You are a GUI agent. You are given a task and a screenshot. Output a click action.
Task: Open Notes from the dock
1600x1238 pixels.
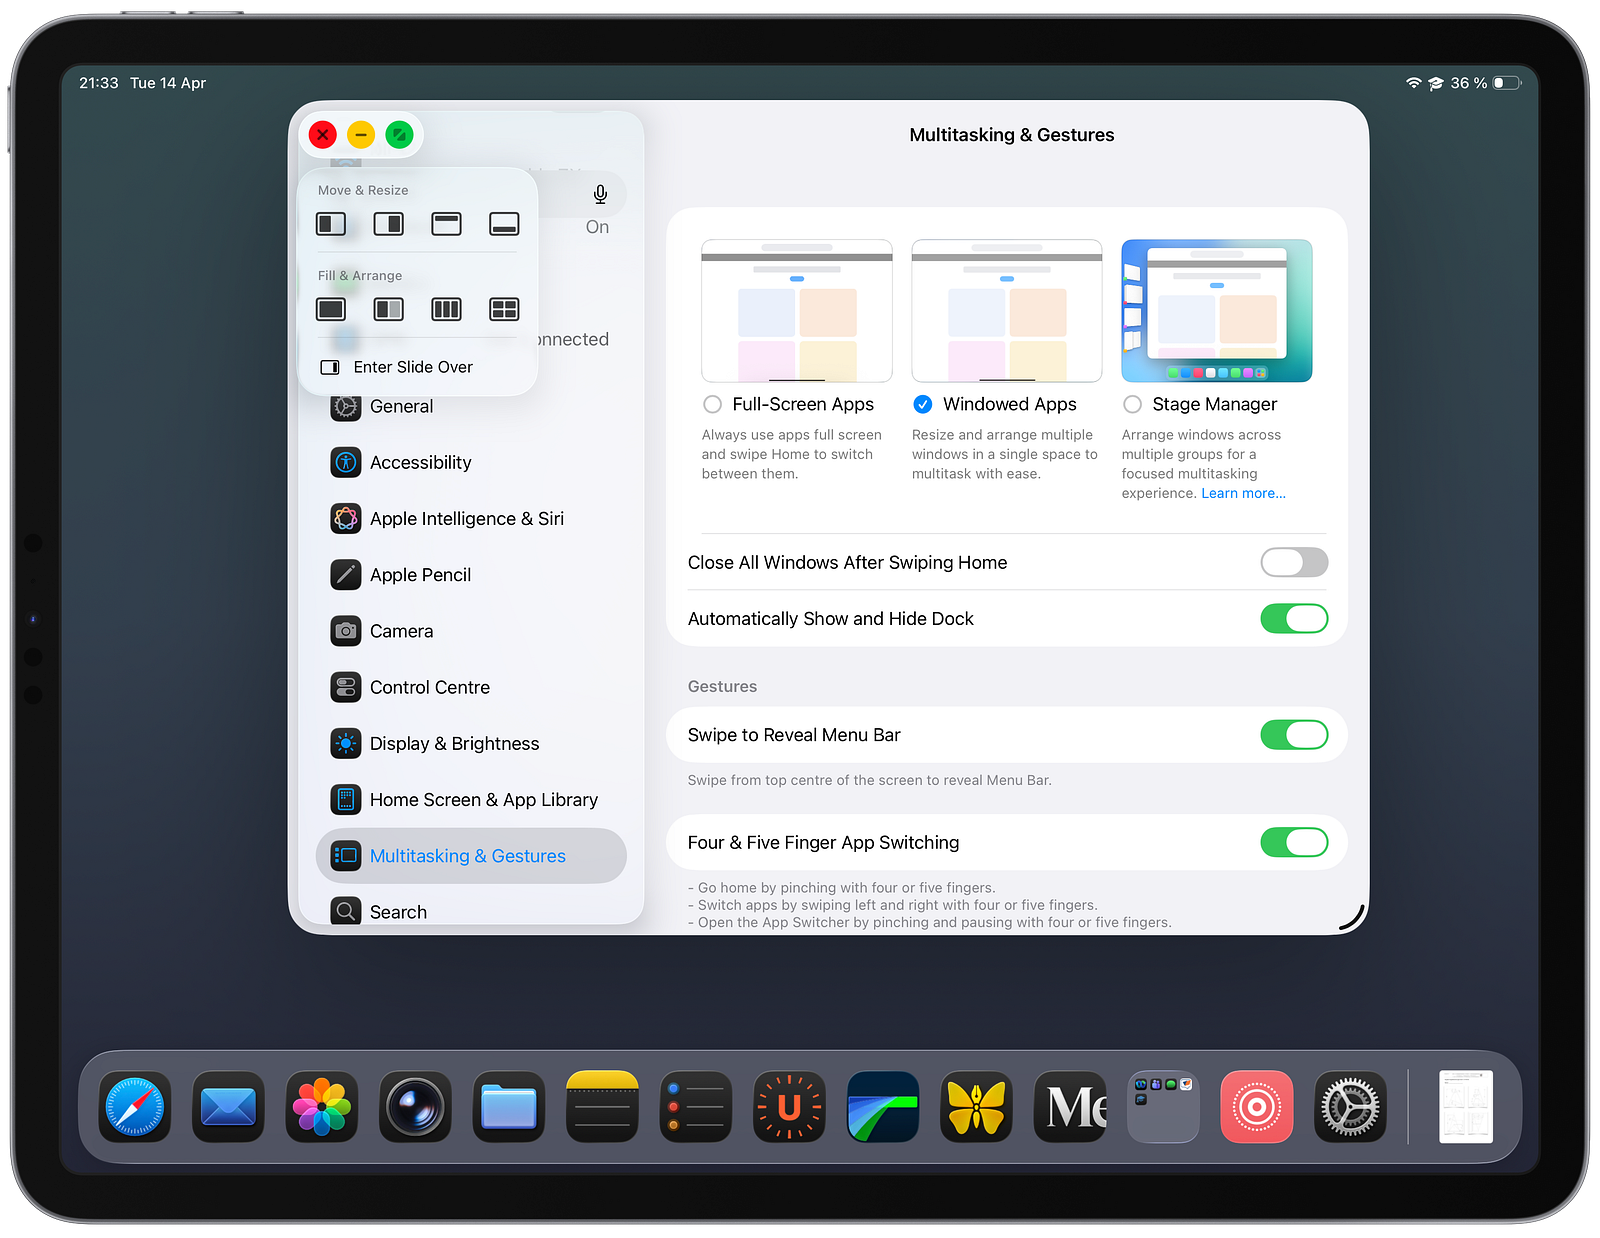click(x=602, y=1107)
